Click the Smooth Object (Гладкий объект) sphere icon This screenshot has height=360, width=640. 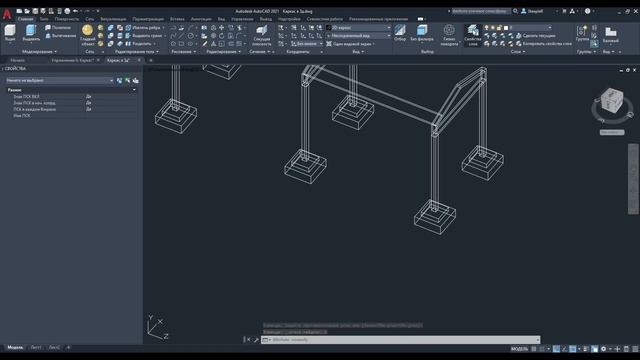click(87, 30)
